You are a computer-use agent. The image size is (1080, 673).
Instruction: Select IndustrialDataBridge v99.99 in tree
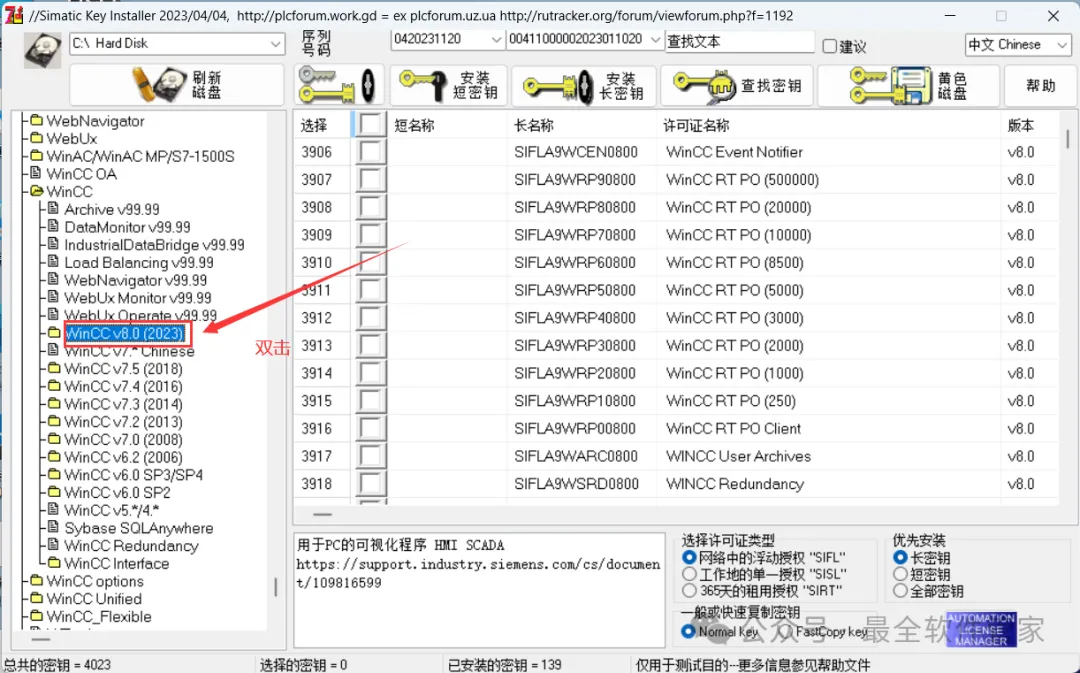pyautogui.click(x=154, y=245)
